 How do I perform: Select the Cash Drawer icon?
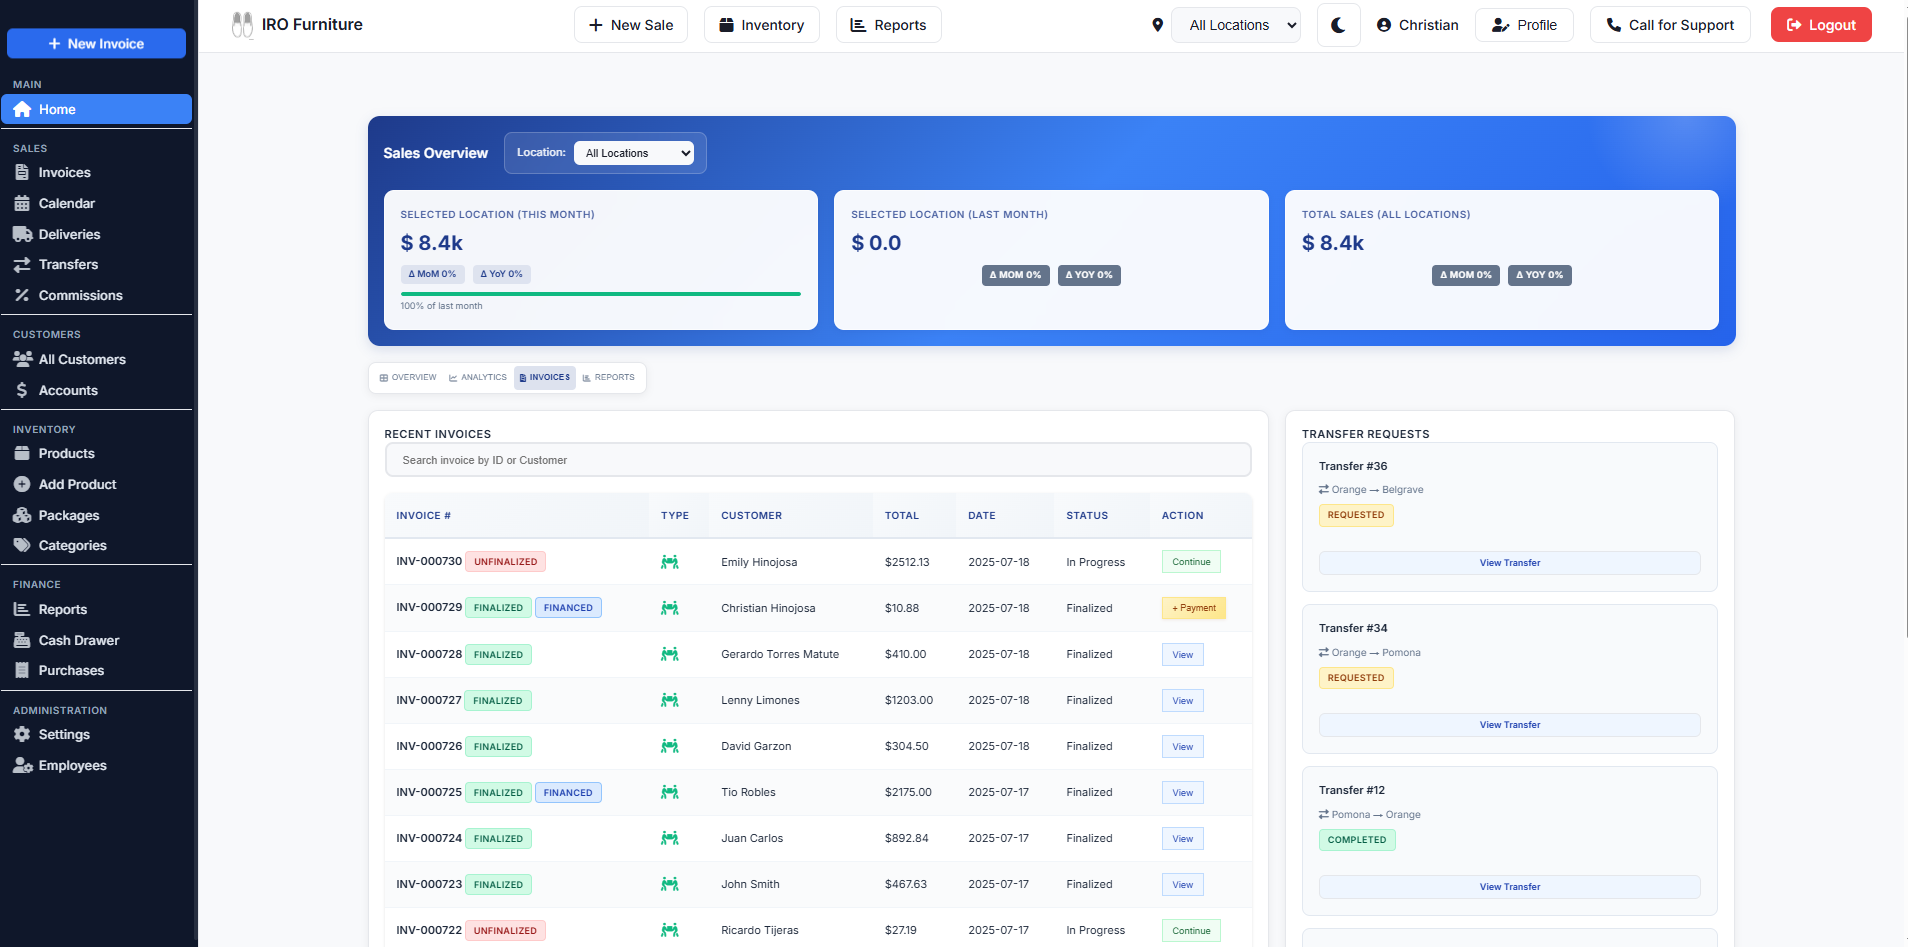tap(22, 640)
